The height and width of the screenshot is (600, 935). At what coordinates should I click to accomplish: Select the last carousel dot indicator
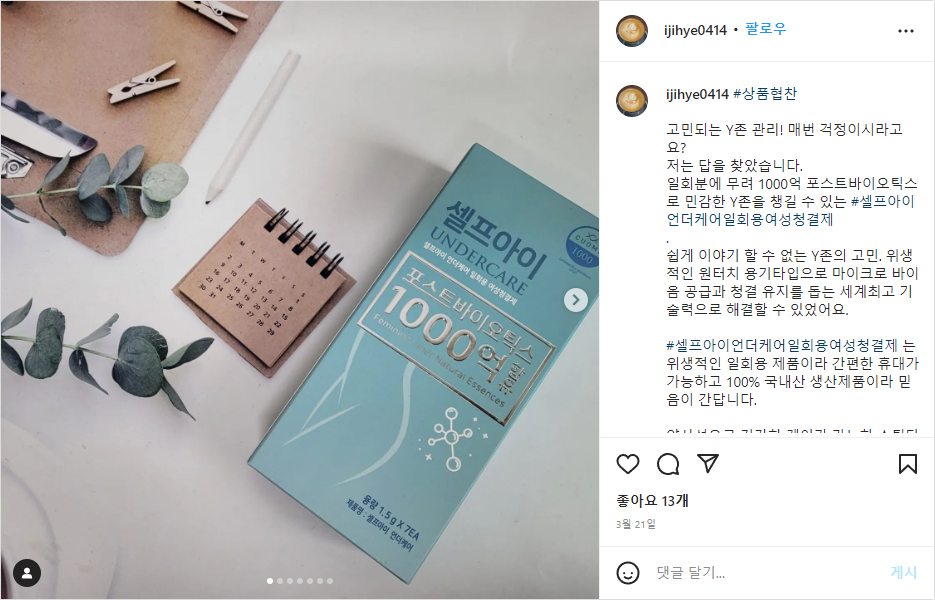click(x=330, y=581)
